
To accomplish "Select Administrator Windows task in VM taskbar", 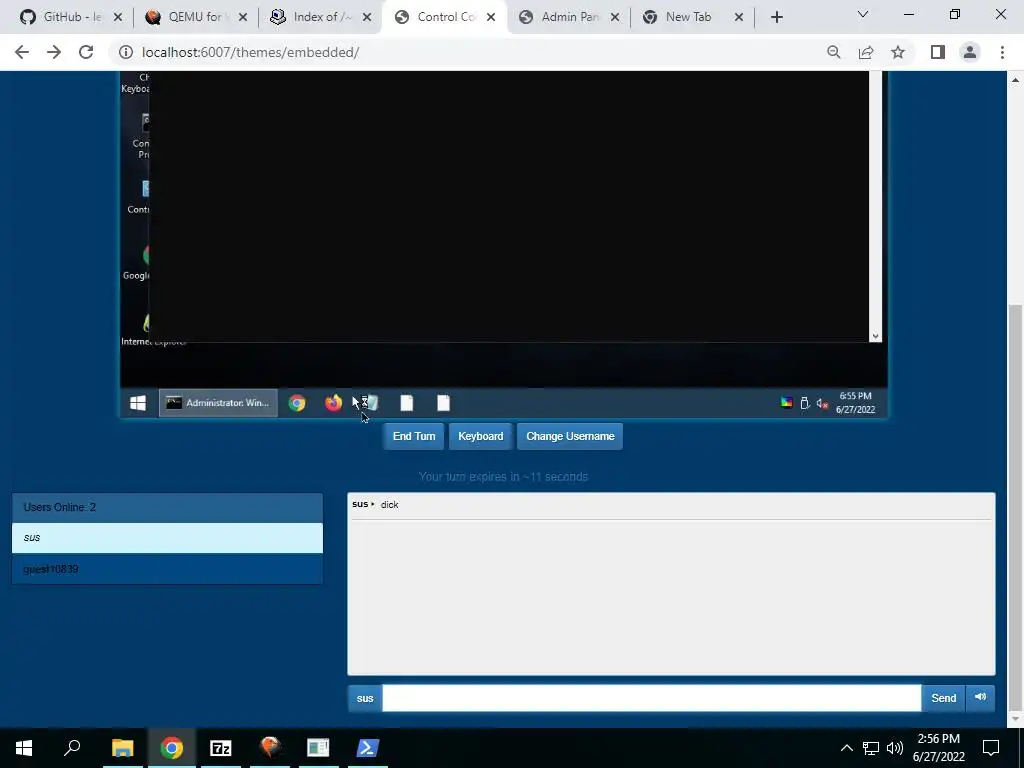I will tap(218, 403).
